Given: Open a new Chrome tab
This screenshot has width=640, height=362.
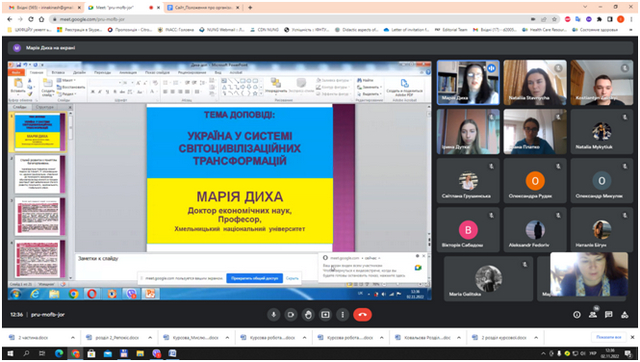Looking at the screenshot, I should tap(250, 7).
